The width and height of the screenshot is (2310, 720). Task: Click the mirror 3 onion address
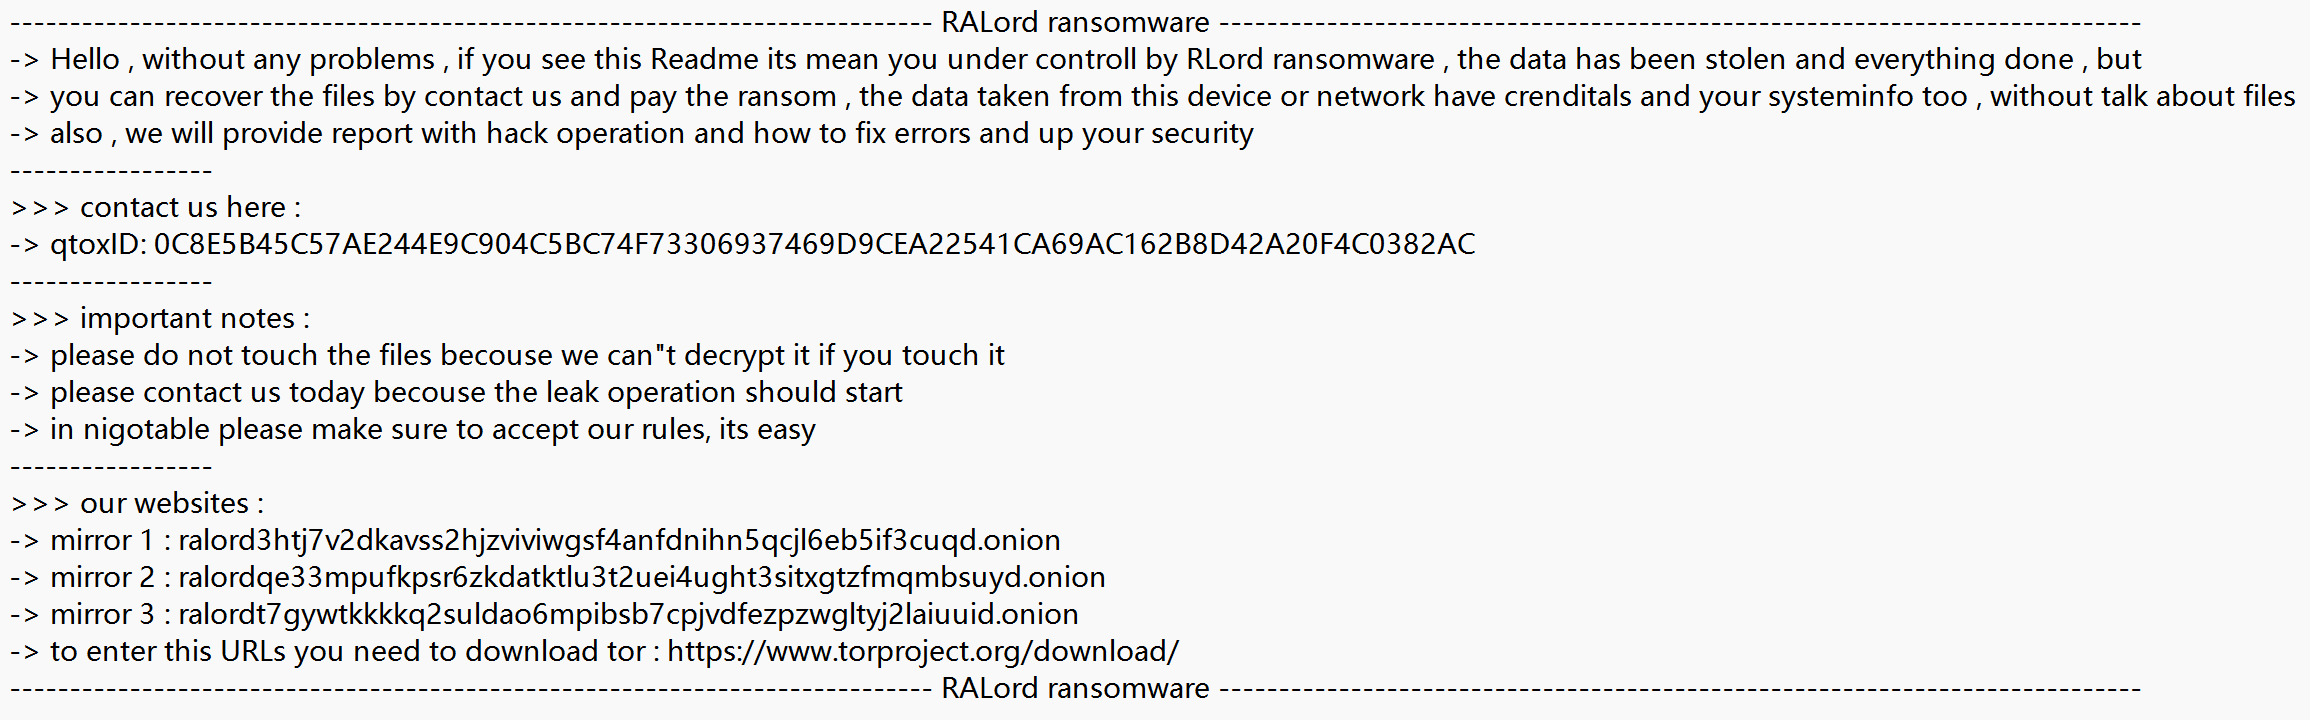(628, 614)
